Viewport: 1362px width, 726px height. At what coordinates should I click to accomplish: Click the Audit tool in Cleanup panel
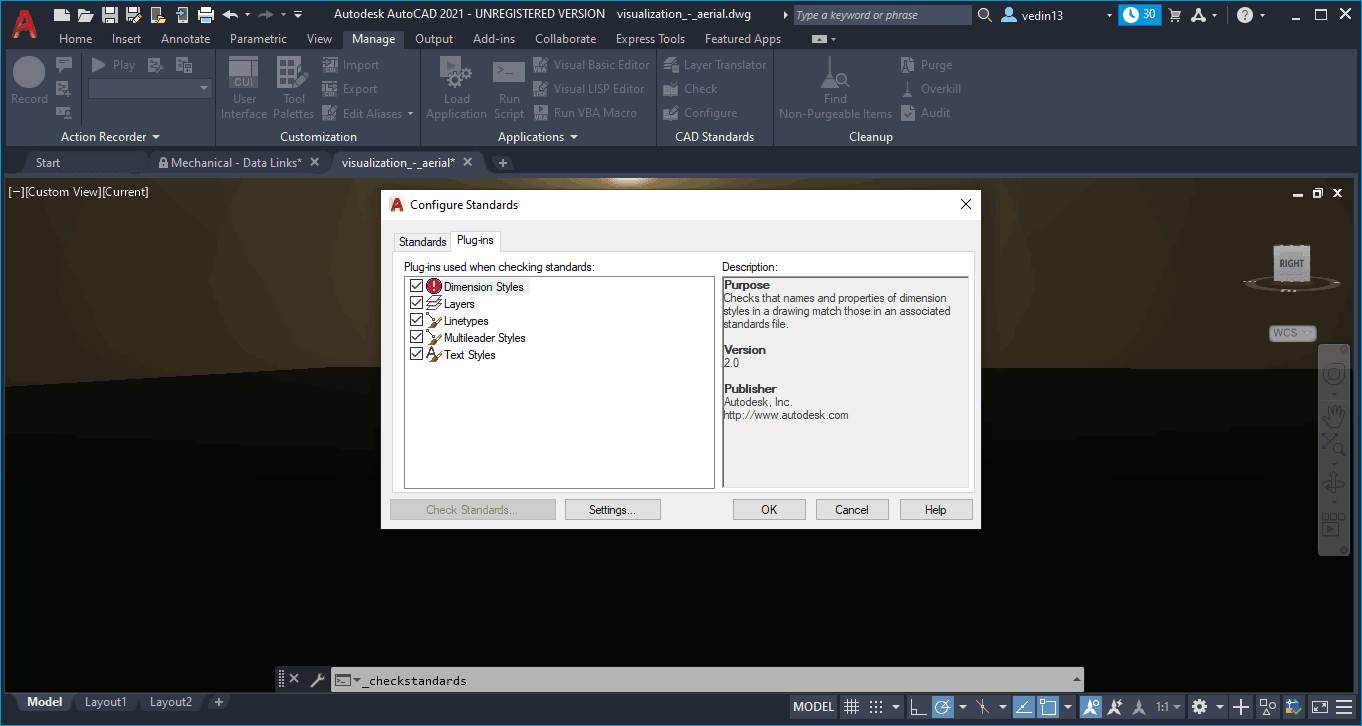(925, 113)
